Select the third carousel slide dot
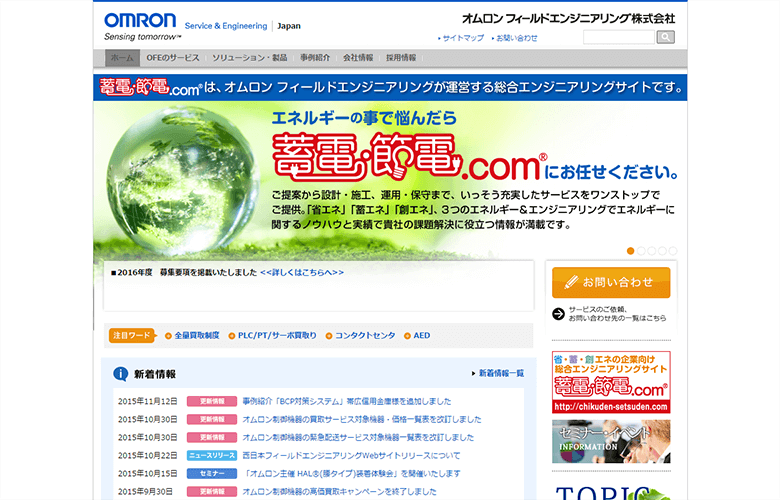The image size is (780, 500). (652, 251)
